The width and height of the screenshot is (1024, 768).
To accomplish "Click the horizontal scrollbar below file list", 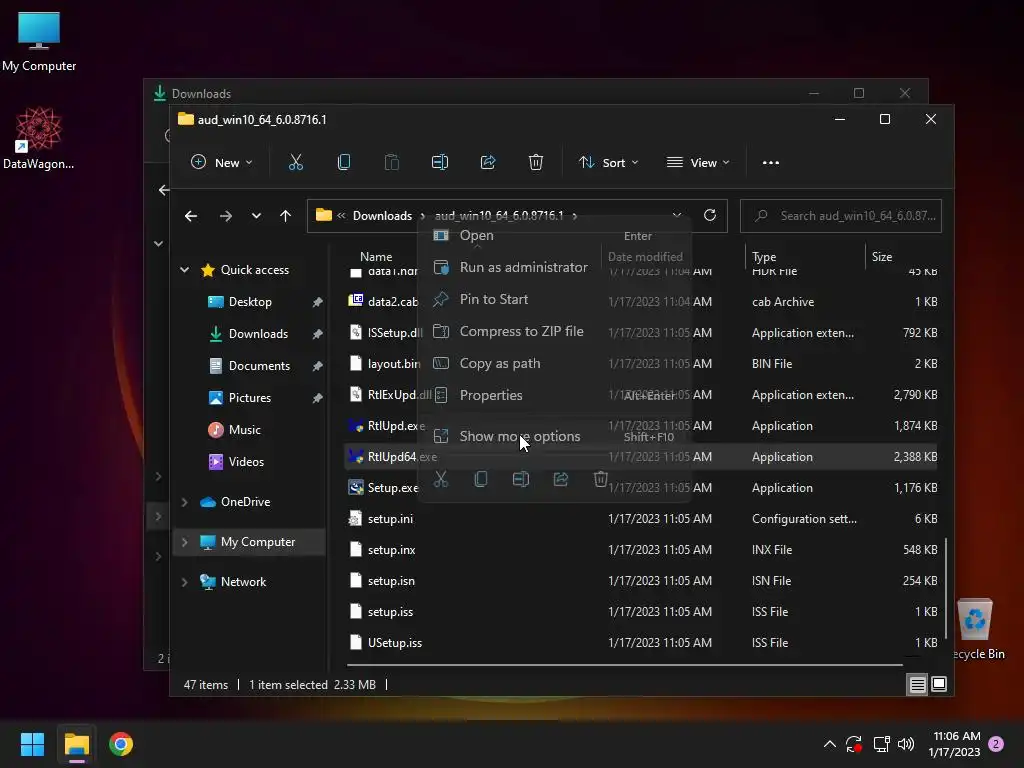I will (624, 665).
